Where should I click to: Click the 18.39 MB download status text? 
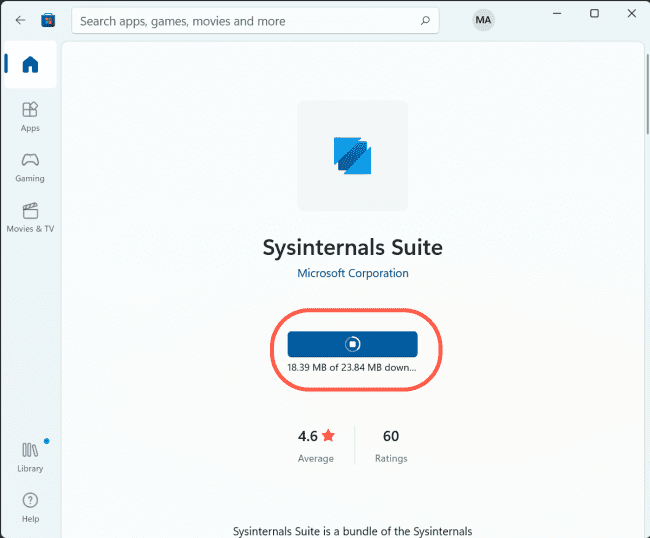pyautogui.click(x=352, y=367)
